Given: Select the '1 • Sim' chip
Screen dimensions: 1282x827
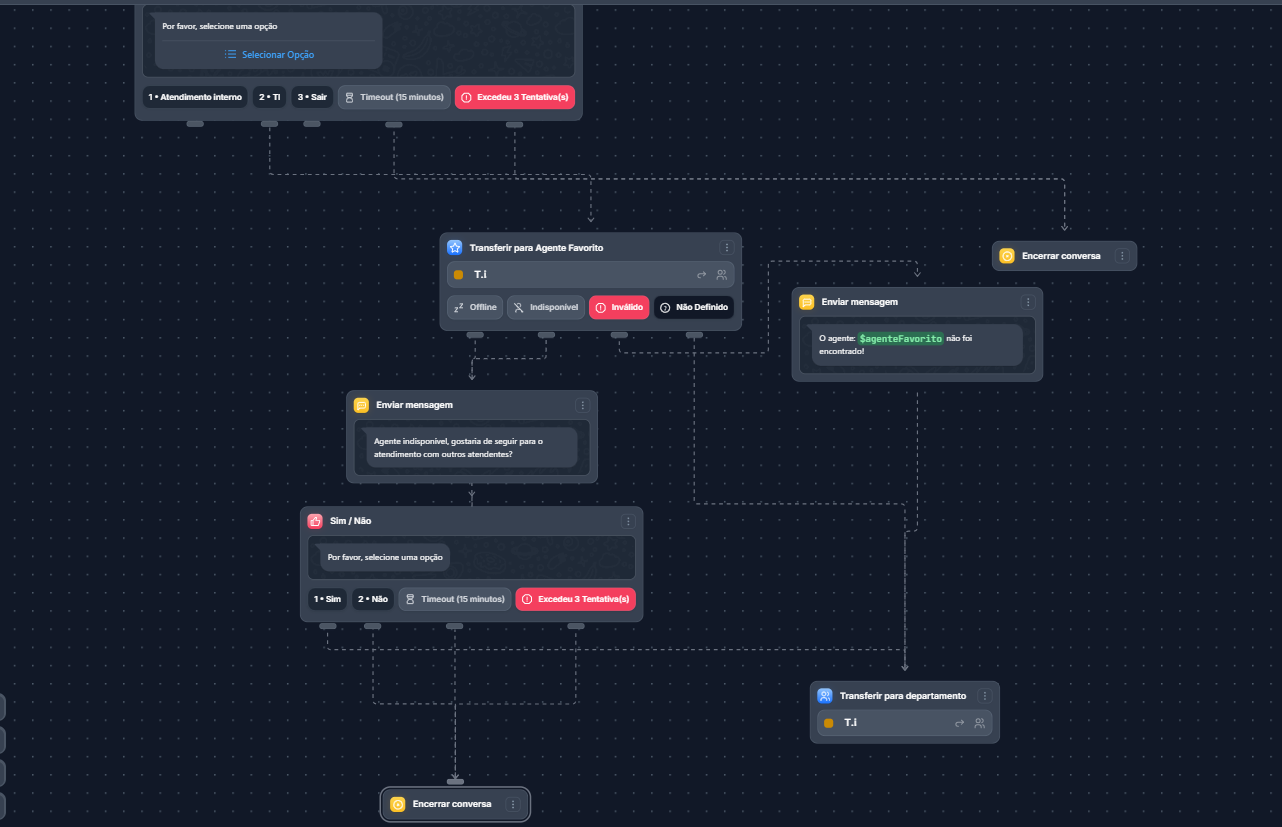Looking at the screenshot, I should point(327,599).
